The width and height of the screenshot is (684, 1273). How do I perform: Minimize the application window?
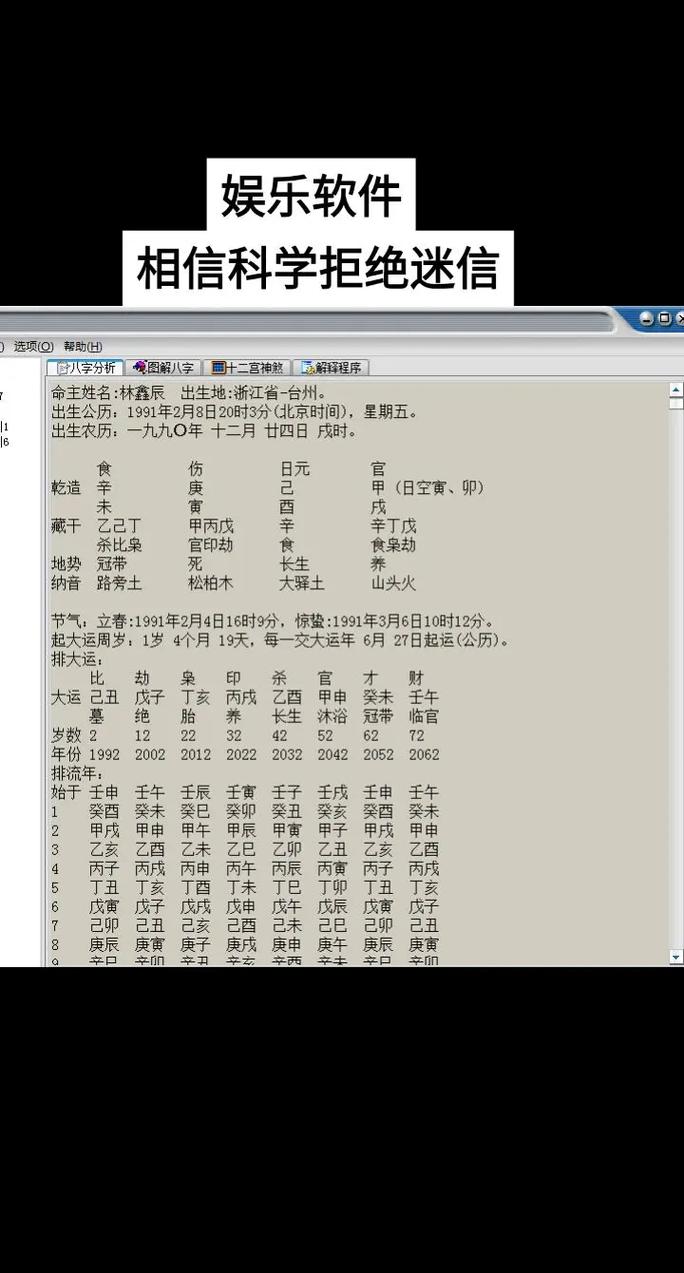pyautogui.click(x=647, y=319)
